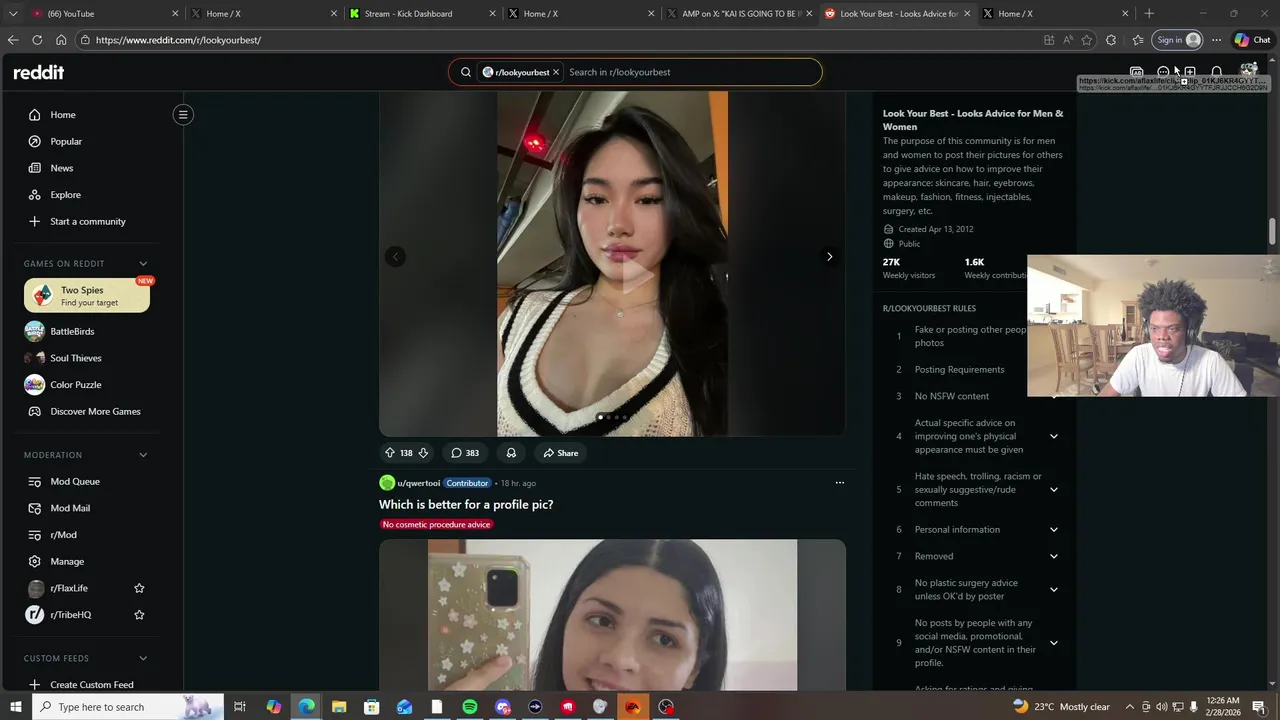Click the No cosmetic procedure advice flair
1280x720 pixels.
point(436,524)
